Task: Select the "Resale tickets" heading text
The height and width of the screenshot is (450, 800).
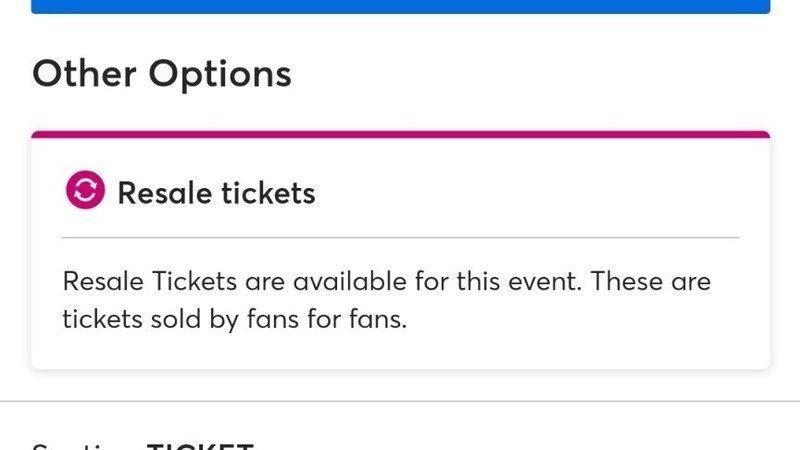Action: pos(216,192)
